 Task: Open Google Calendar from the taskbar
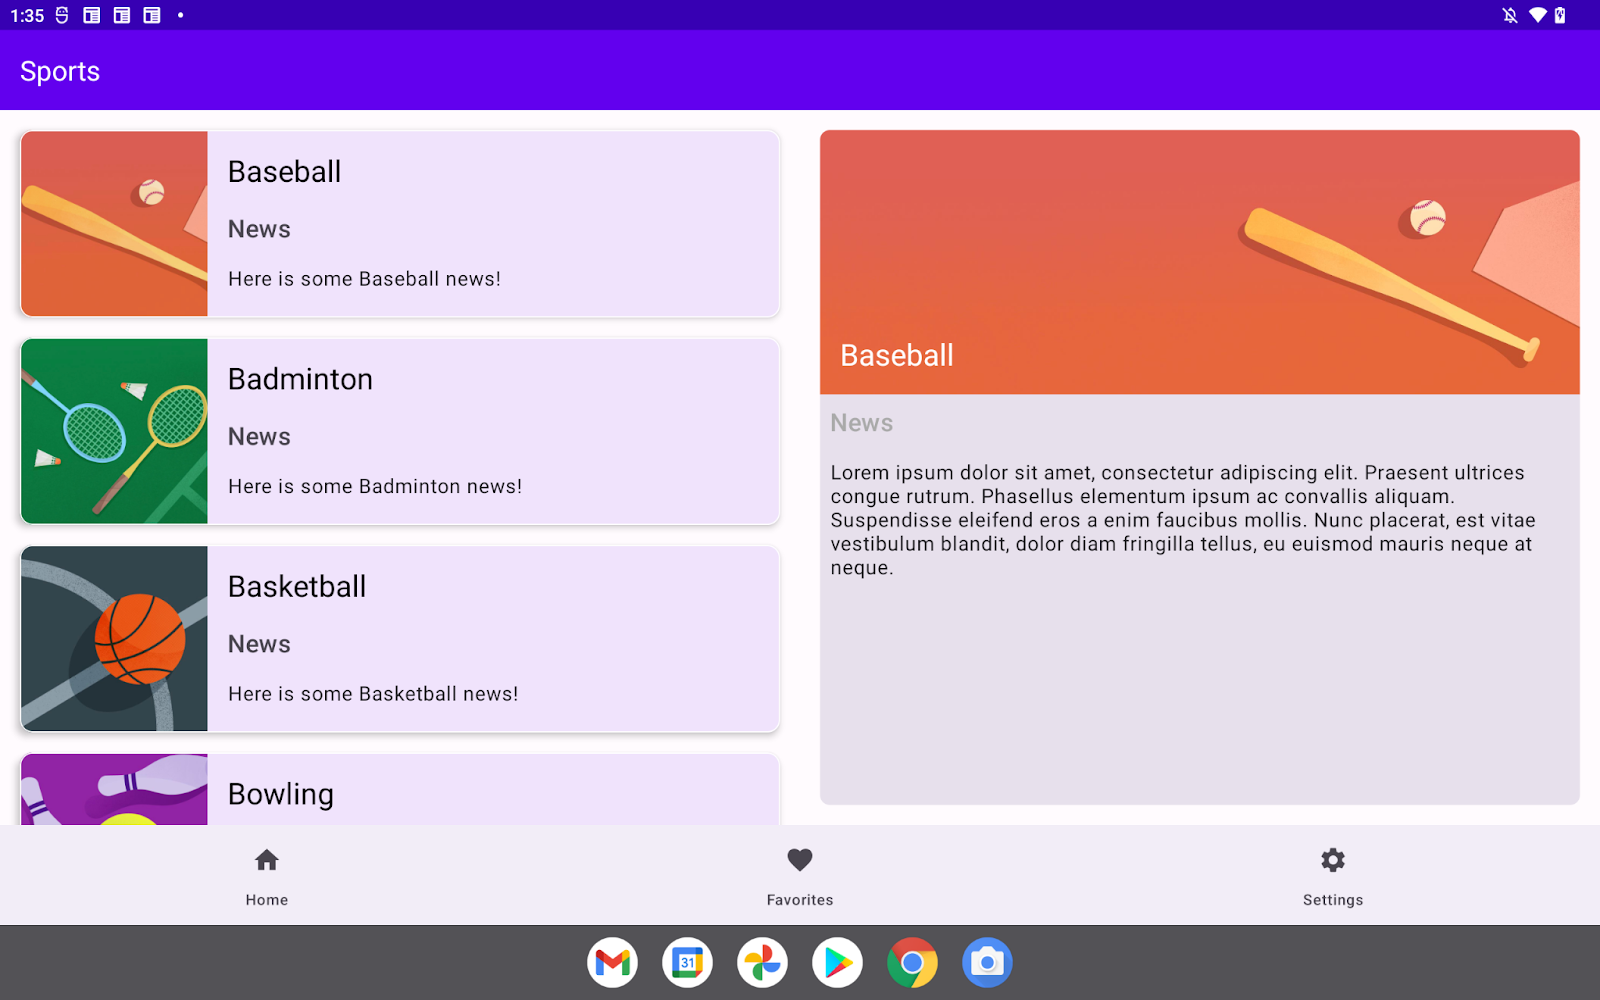point(687,962)
